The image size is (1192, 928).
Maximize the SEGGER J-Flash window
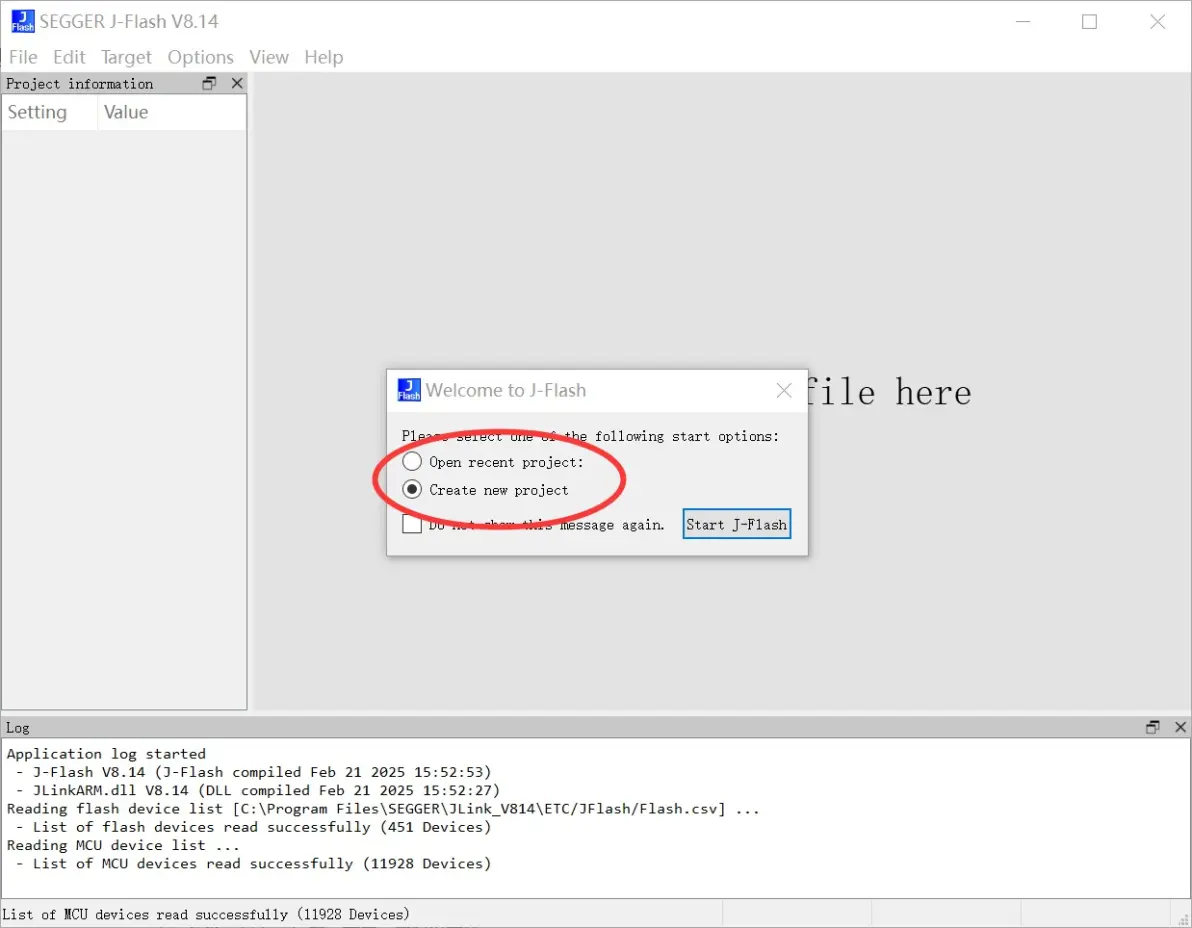tap(1089, 21)
